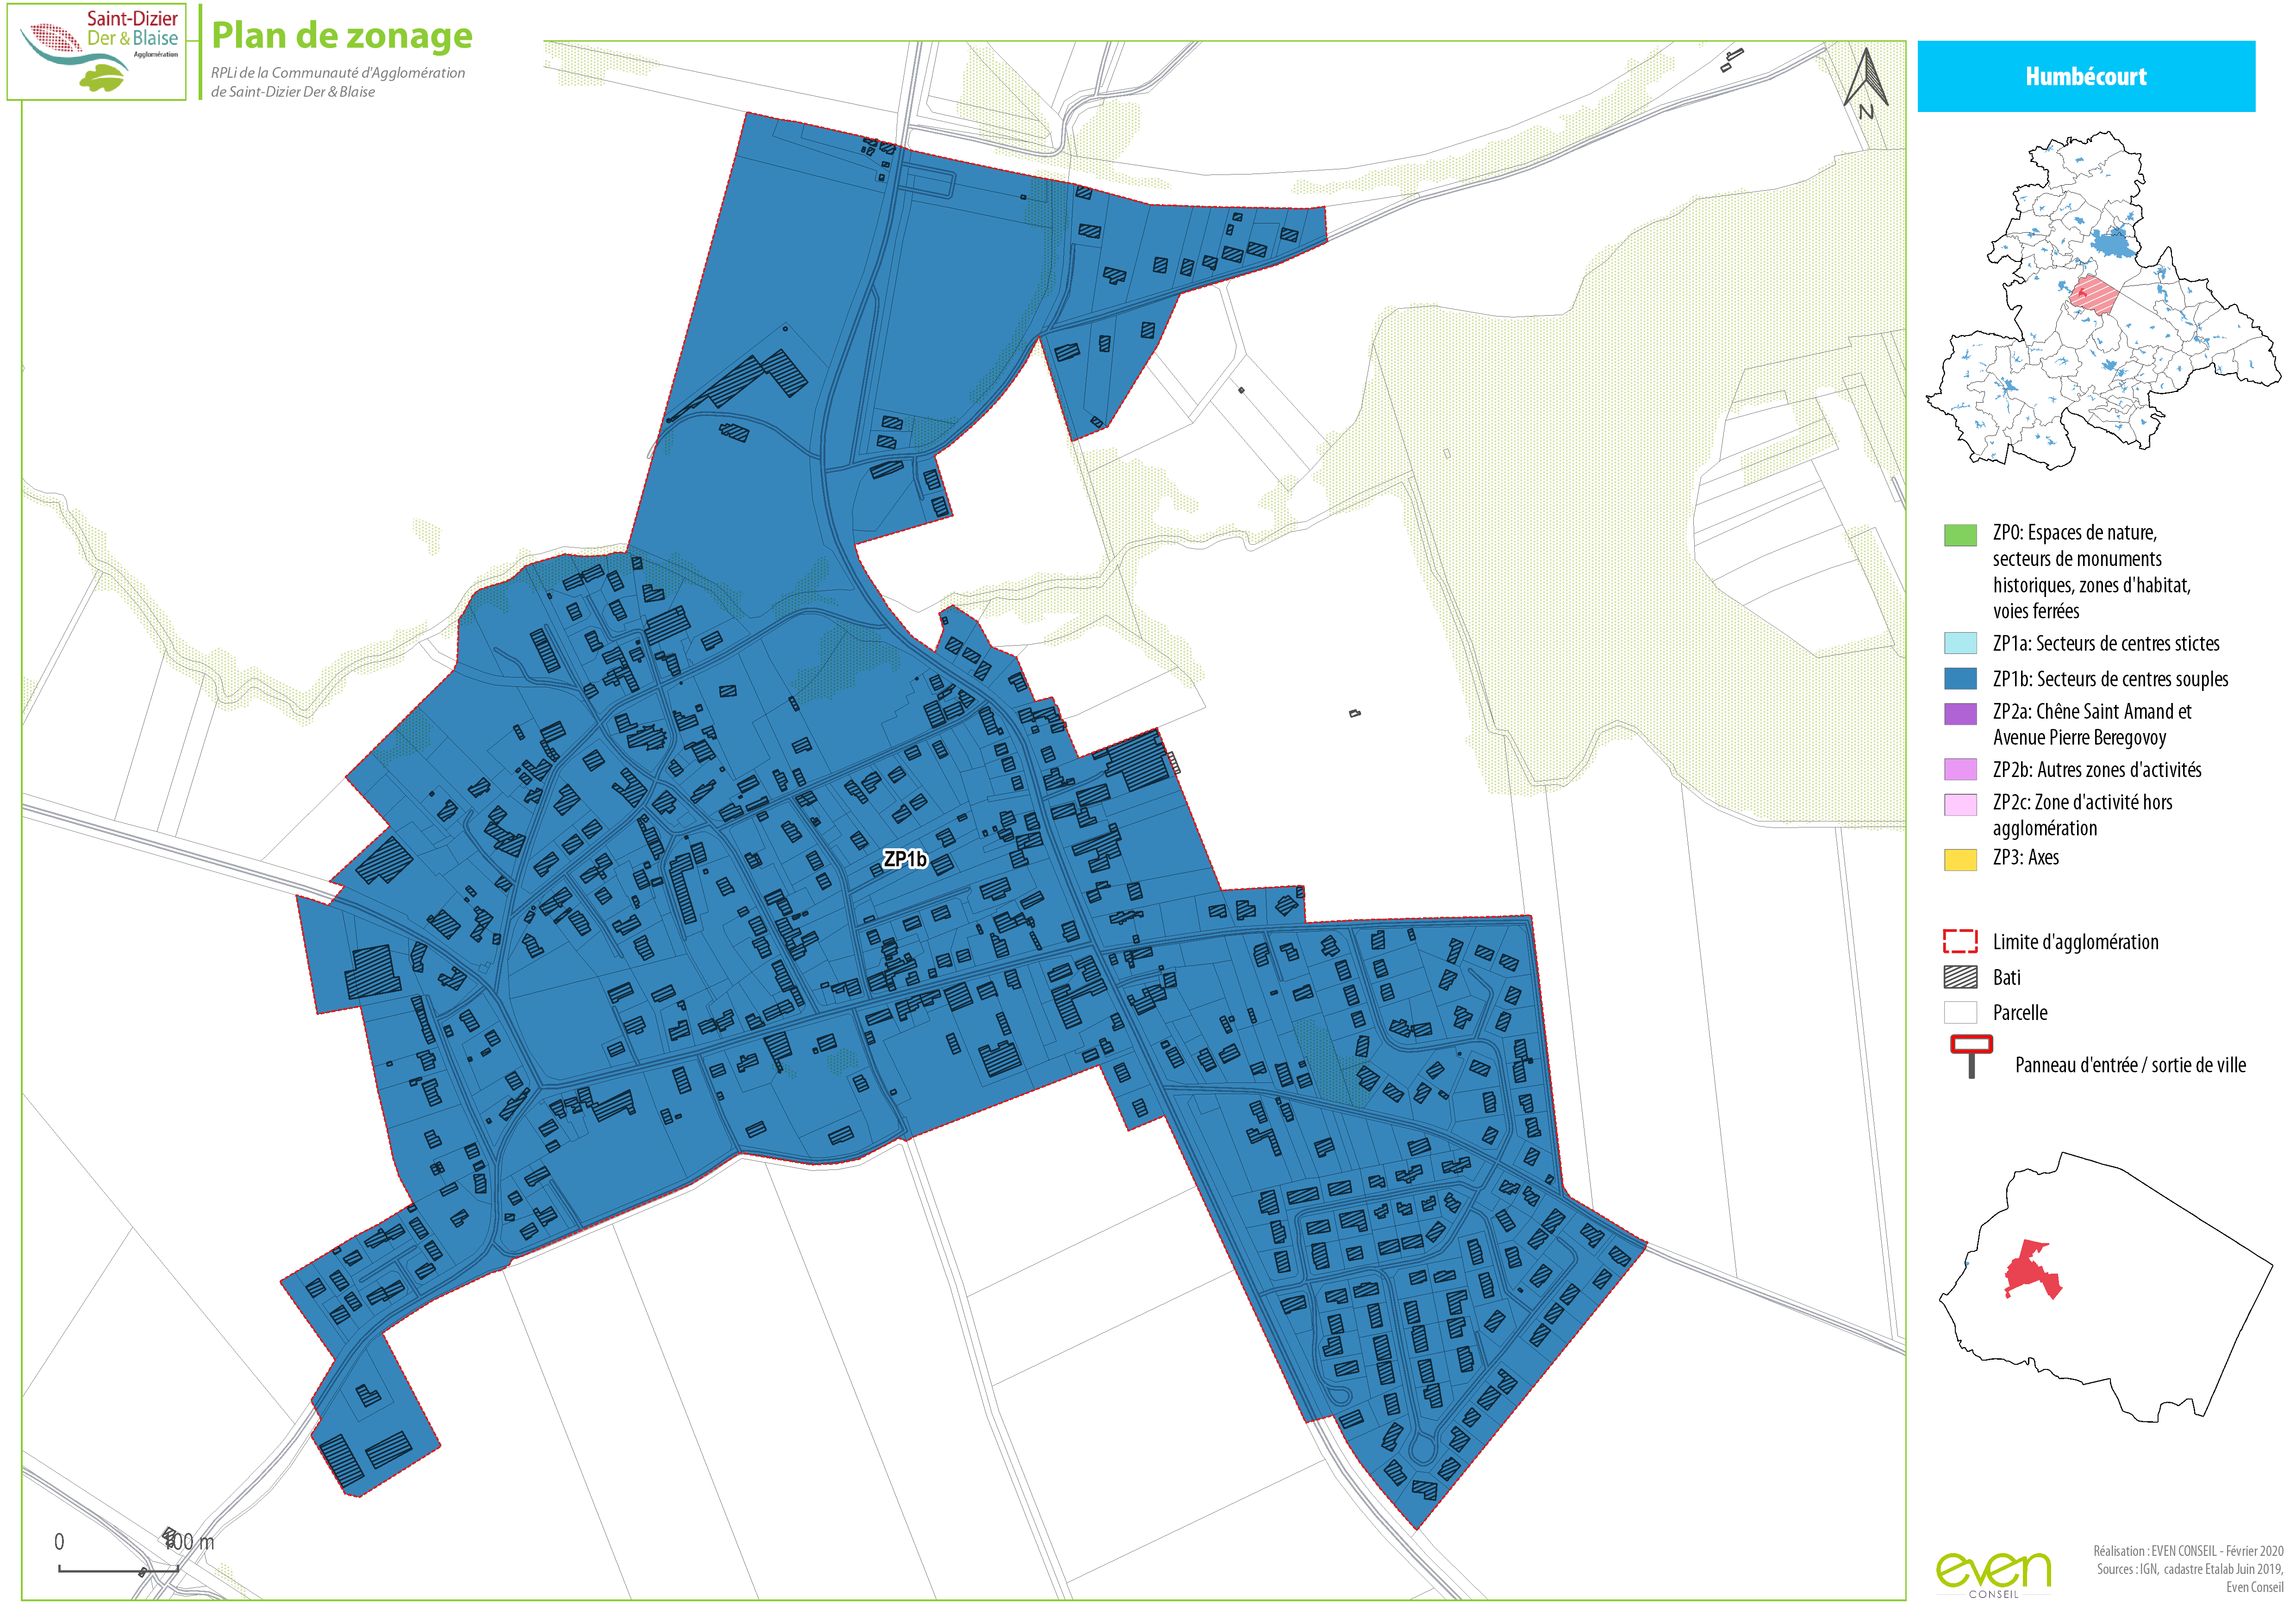Click the ZP0 green color swatch
2296x1623 pixels.
coord(1960,535)
